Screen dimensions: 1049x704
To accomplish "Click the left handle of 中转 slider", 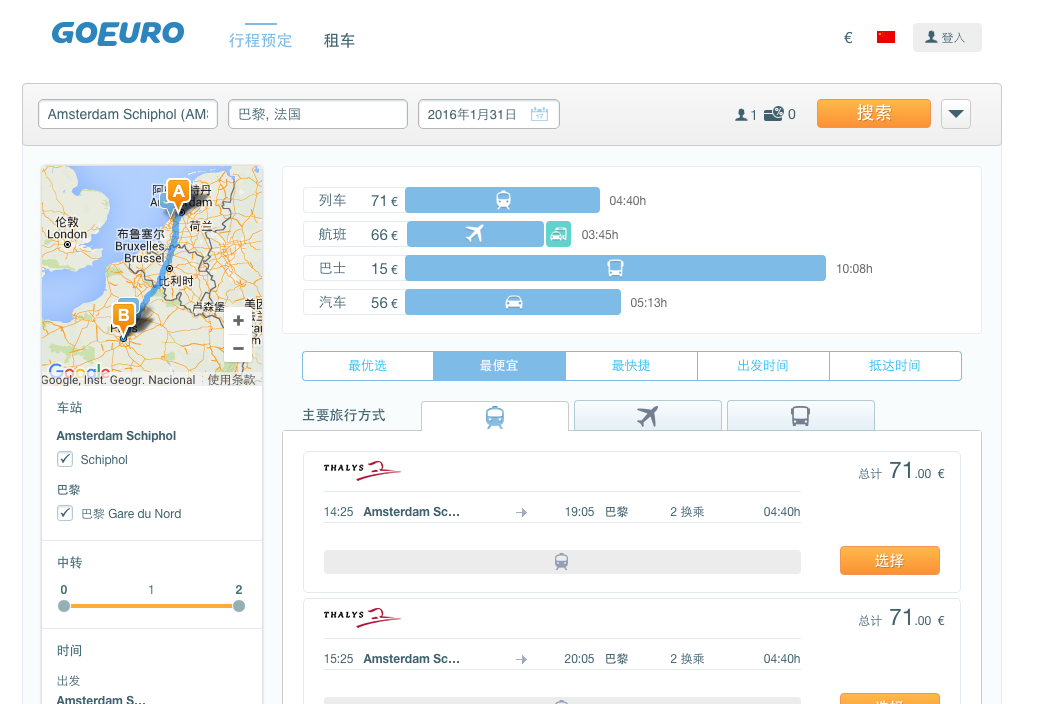I will (x=64, y=606).
